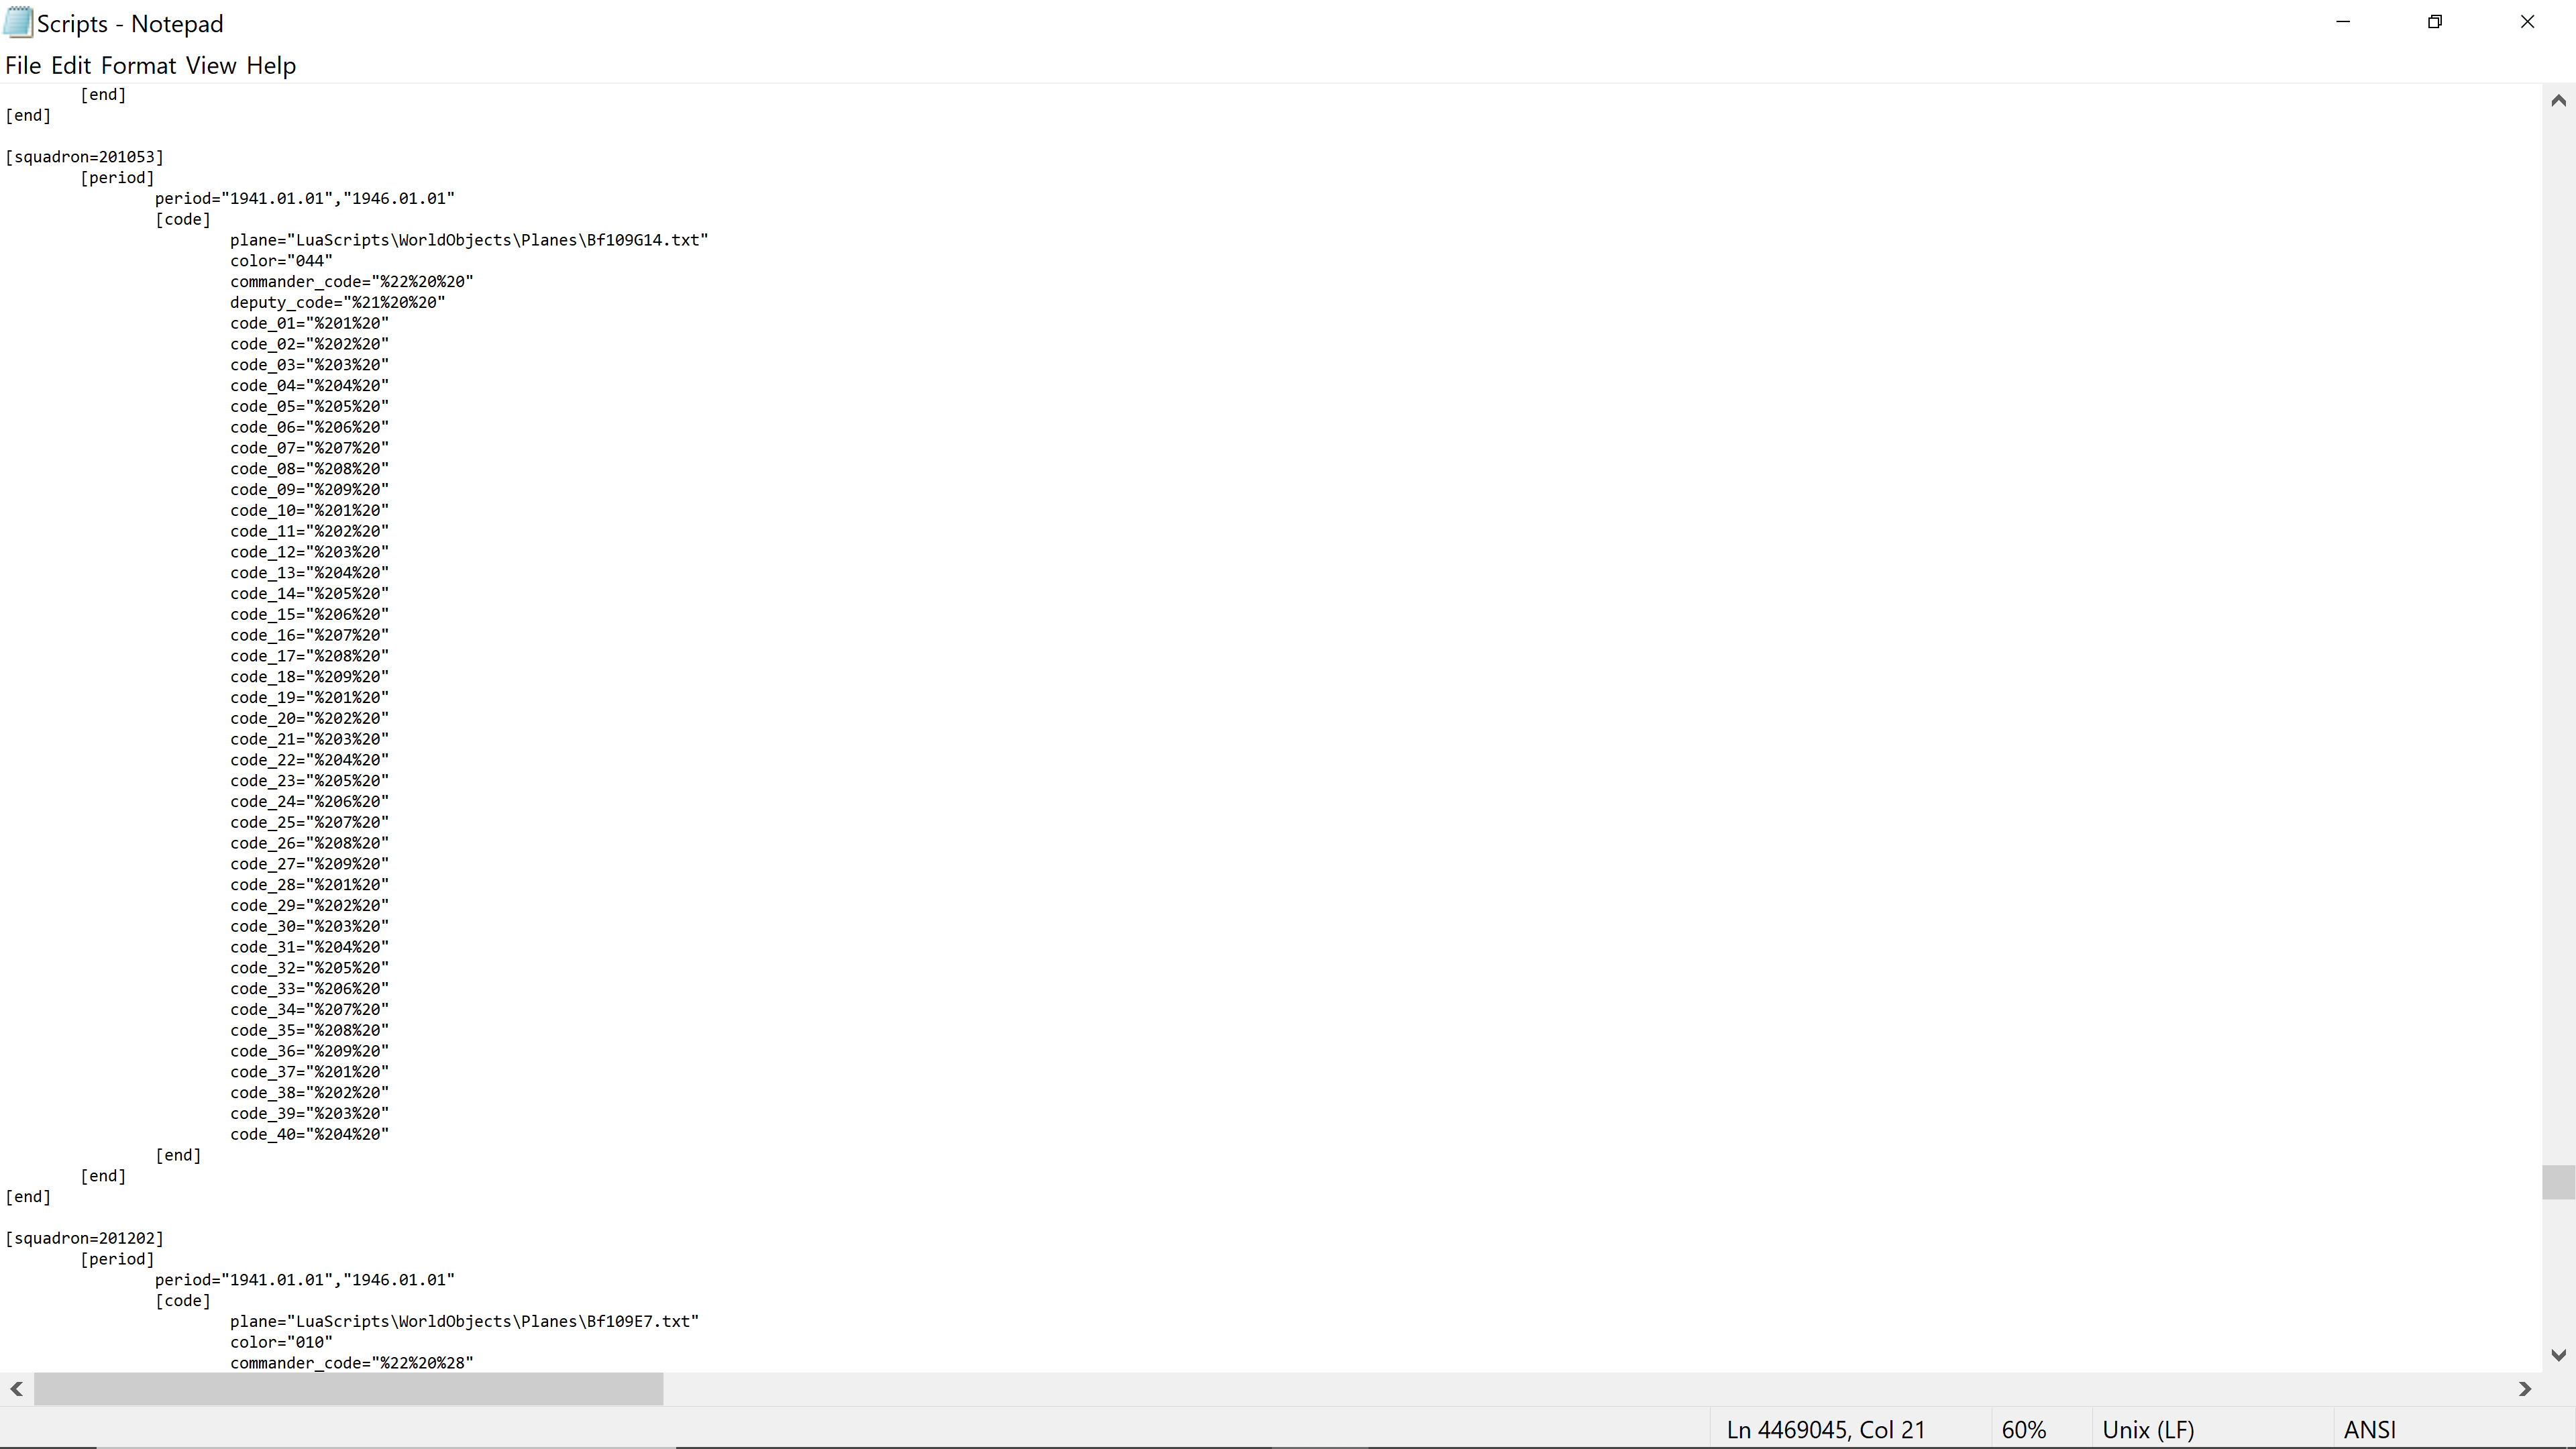Click the code_20 line

point(309,718)
